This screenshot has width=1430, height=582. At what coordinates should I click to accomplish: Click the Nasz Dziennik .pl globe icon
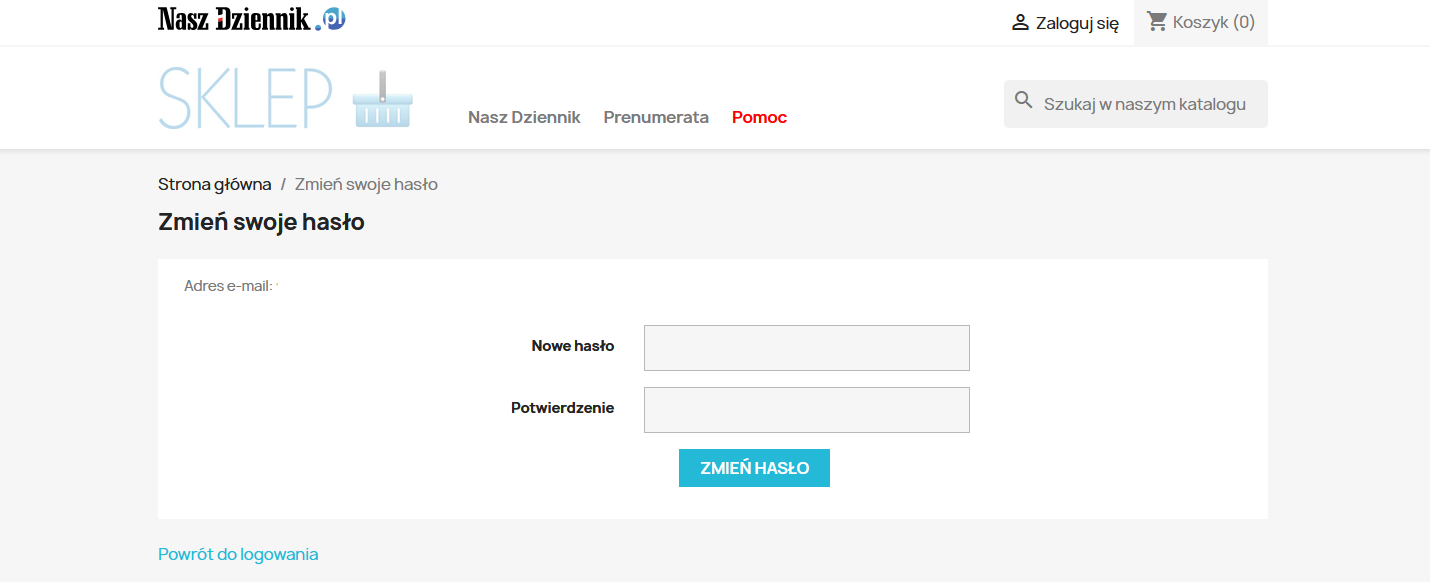click(334, 17)
